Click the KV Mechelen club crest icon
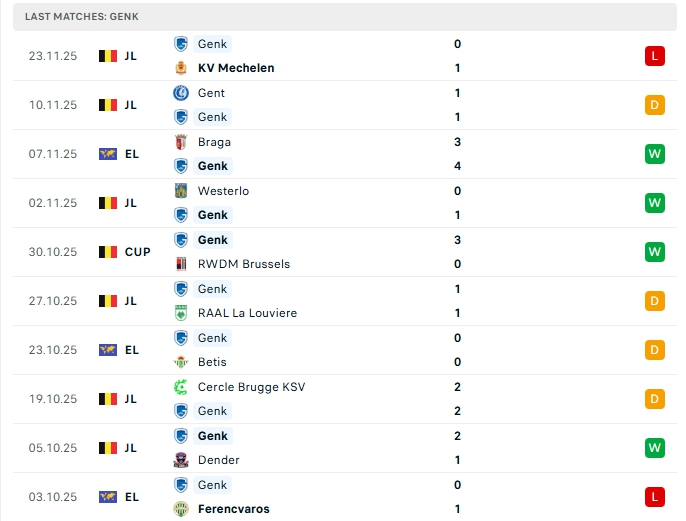The height and width of the screenshot is (521, 686). 181,68
